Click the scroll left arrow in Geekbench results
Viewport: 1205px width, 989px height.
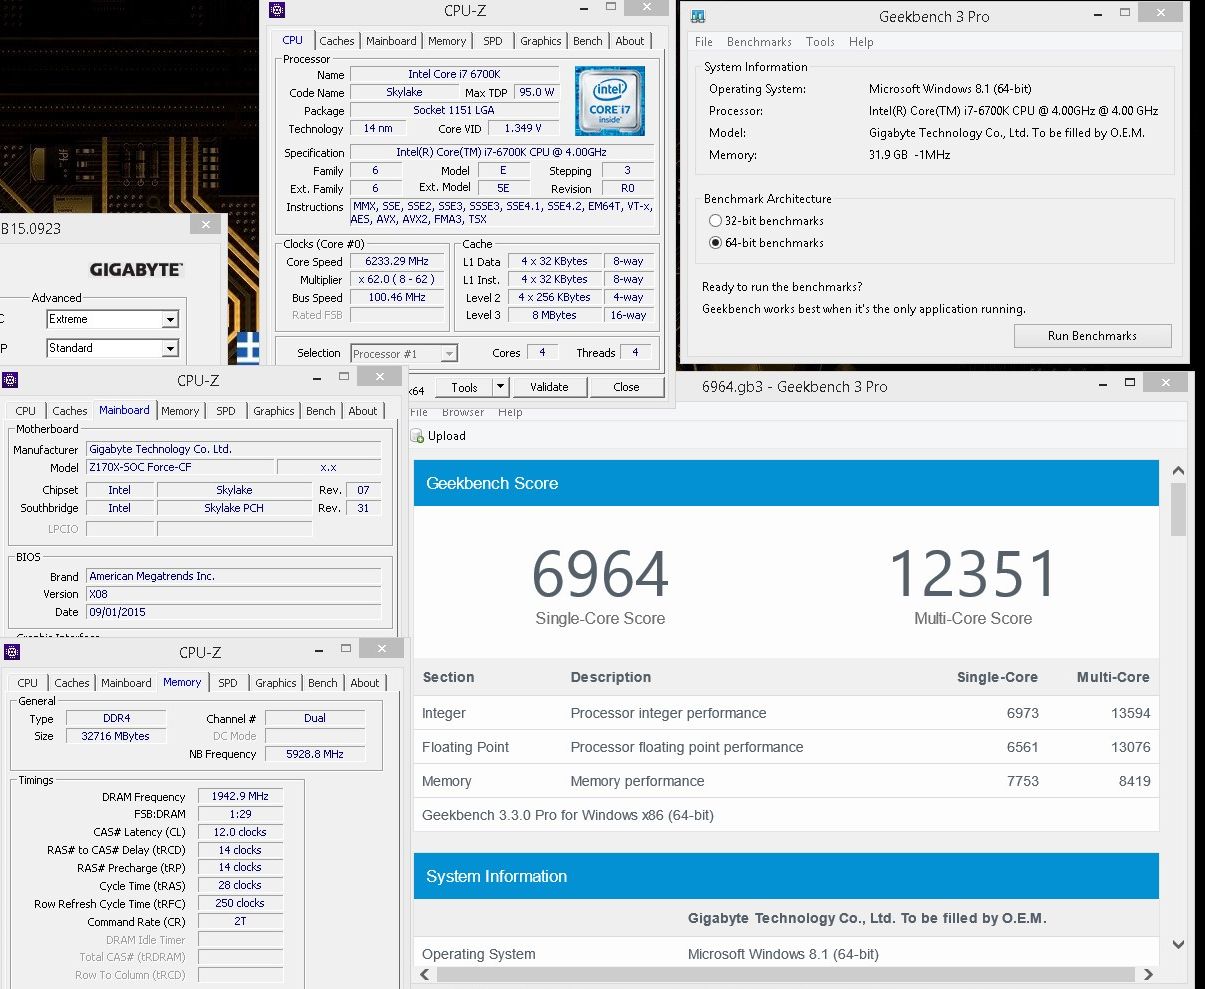click(424, 974)
